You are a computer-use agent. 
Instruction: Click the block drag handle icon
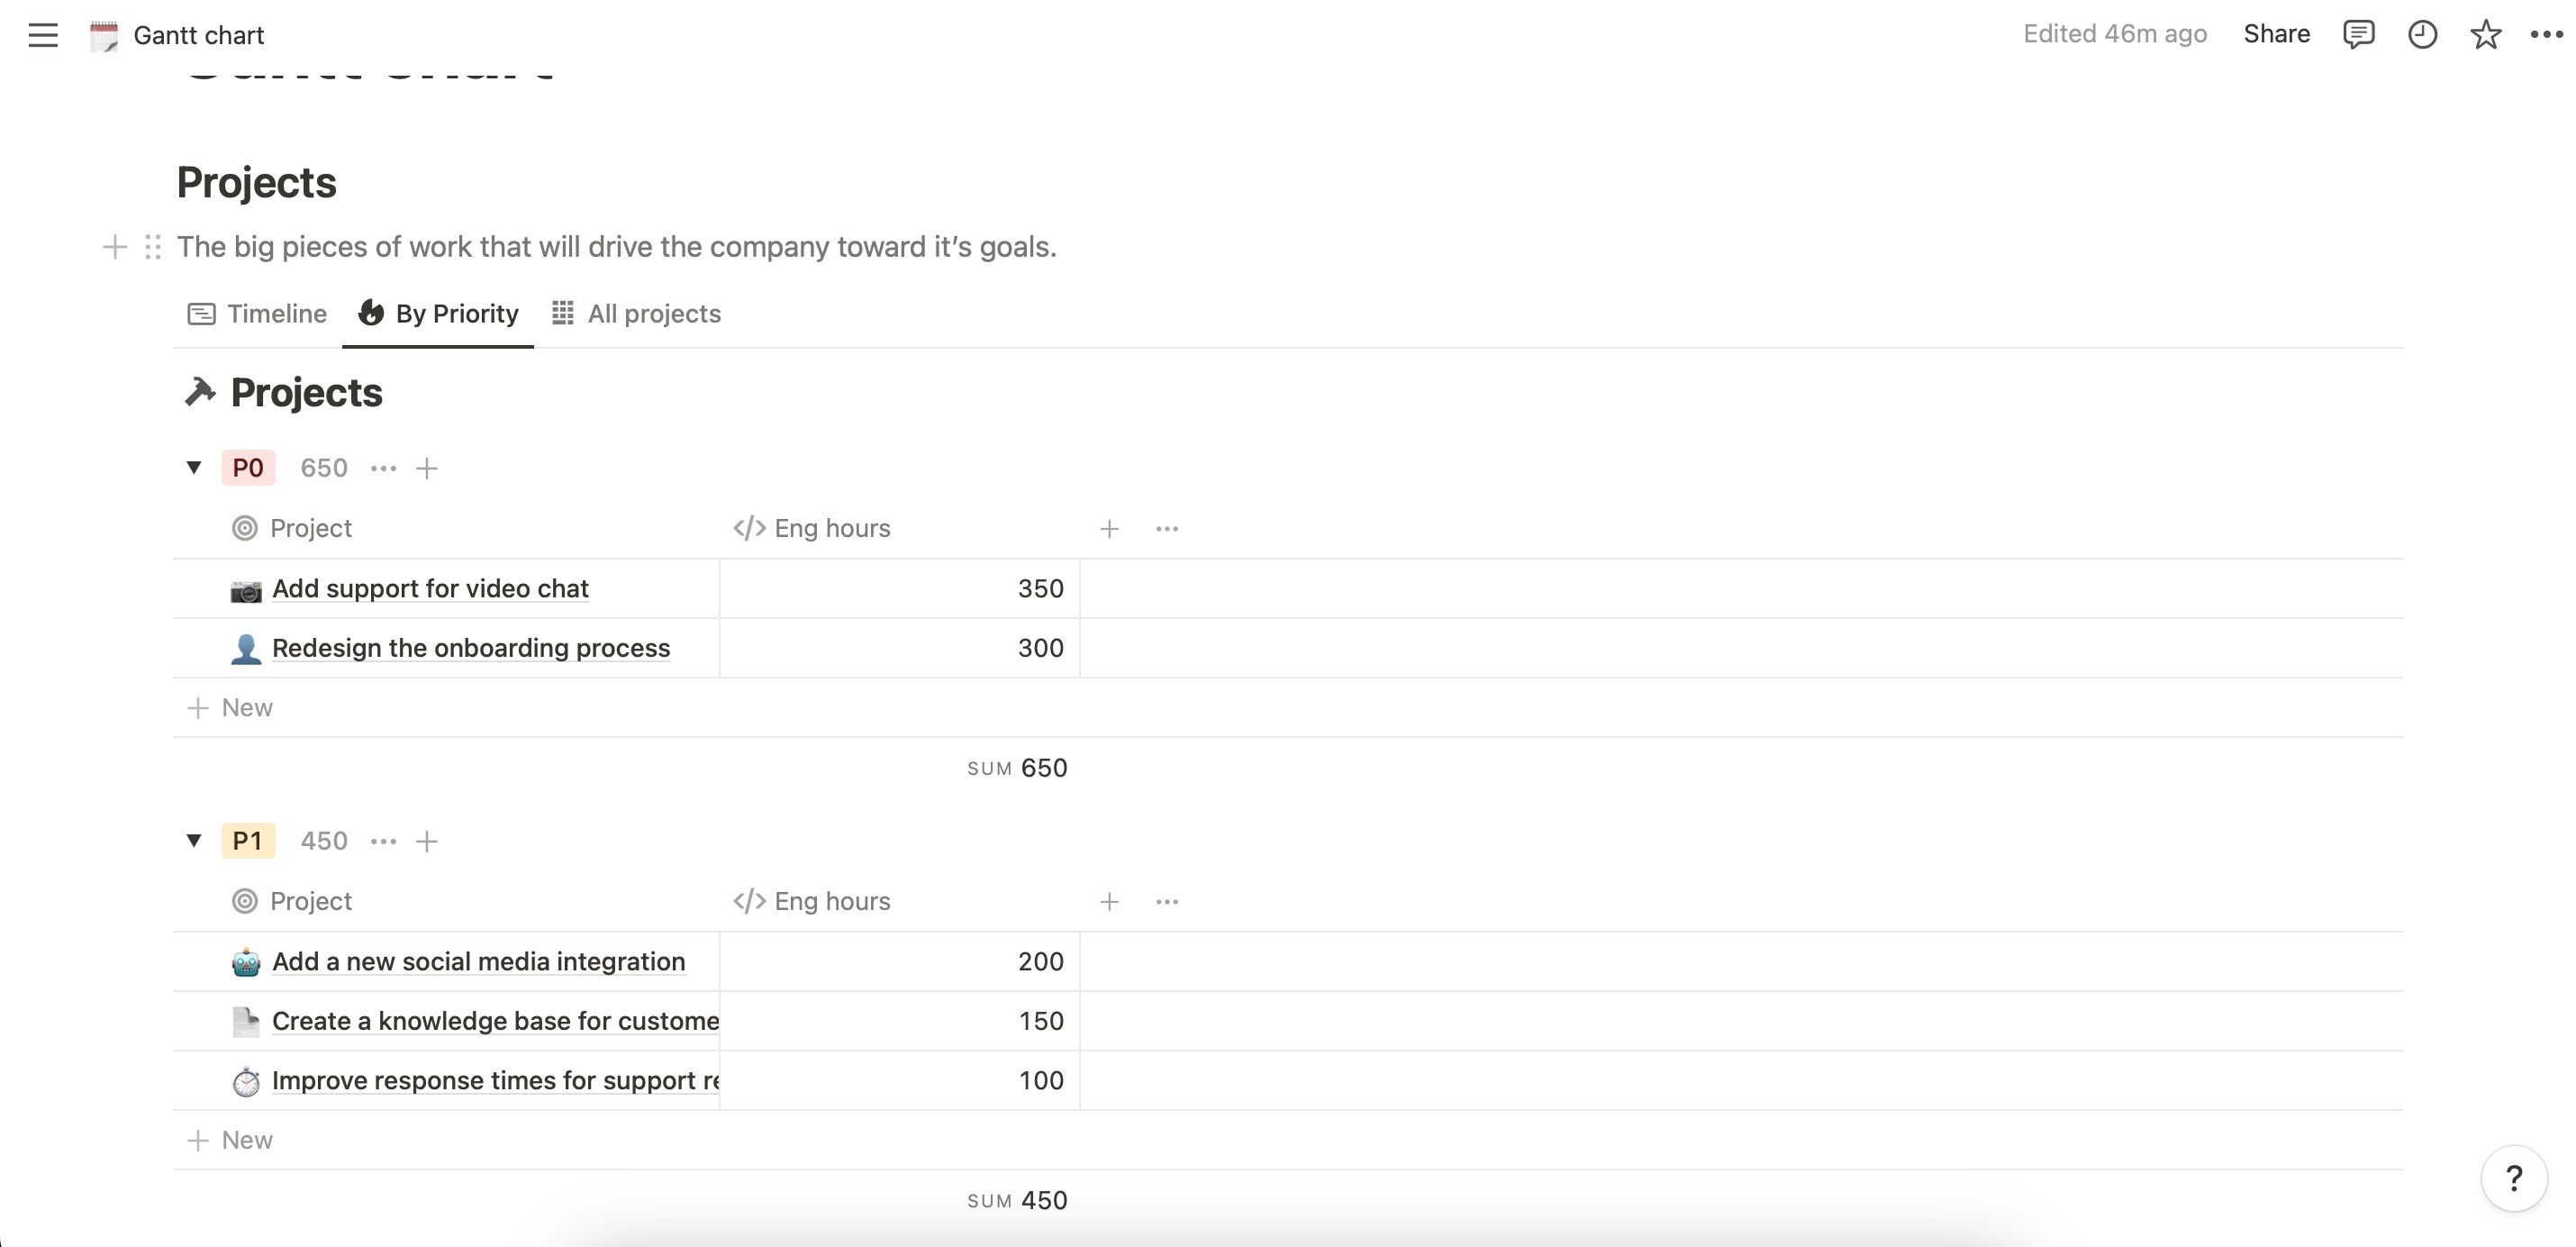click(153, 247)
